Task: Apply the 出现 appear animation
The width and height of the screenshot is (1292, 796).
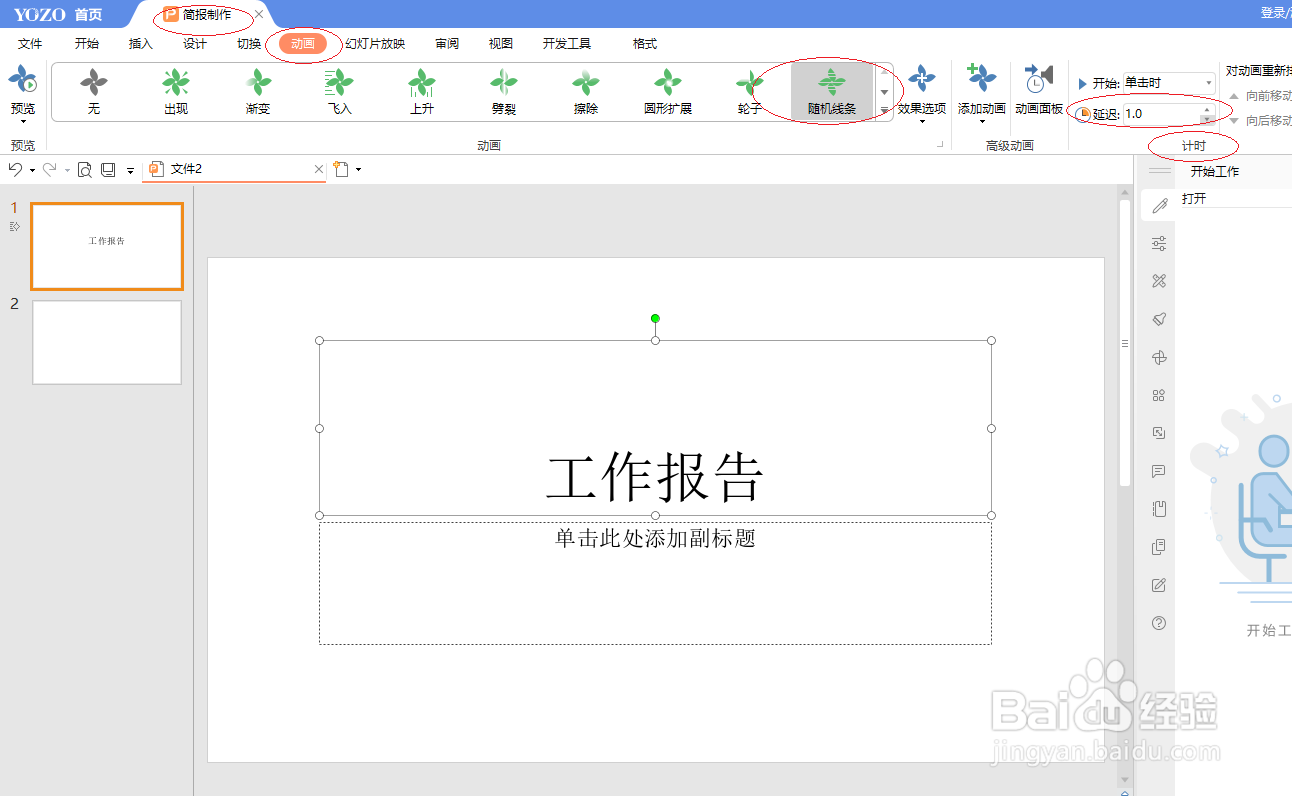Action: pos(176,91)
